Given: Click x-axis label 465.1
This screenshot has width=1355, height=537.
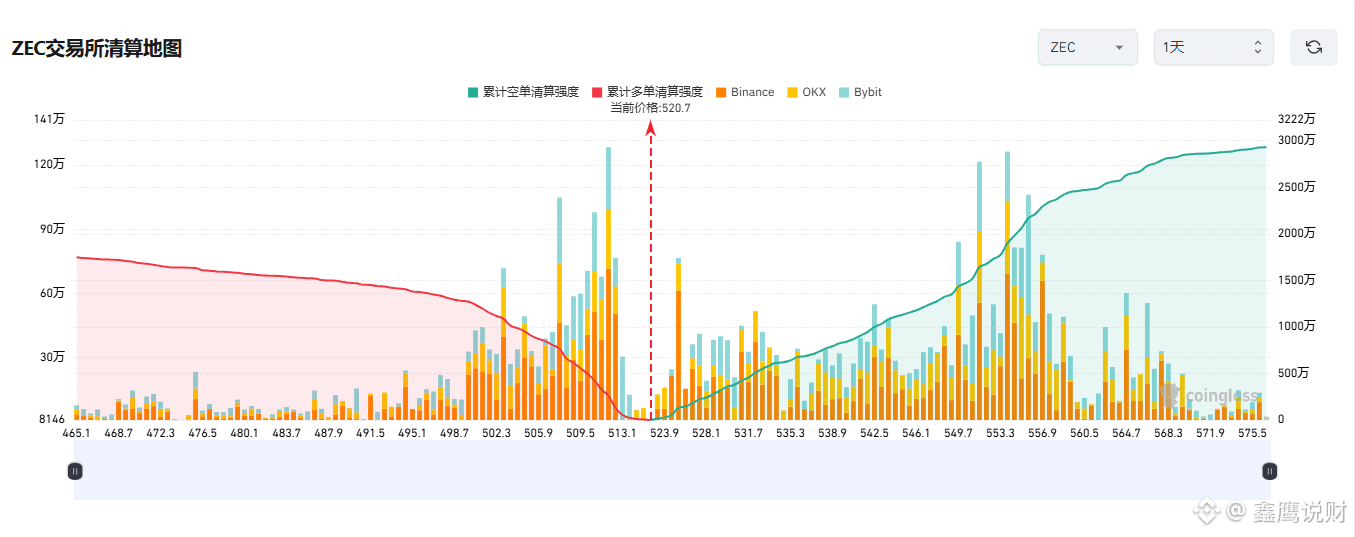Looking at the screenshot, I should (76, 433).
